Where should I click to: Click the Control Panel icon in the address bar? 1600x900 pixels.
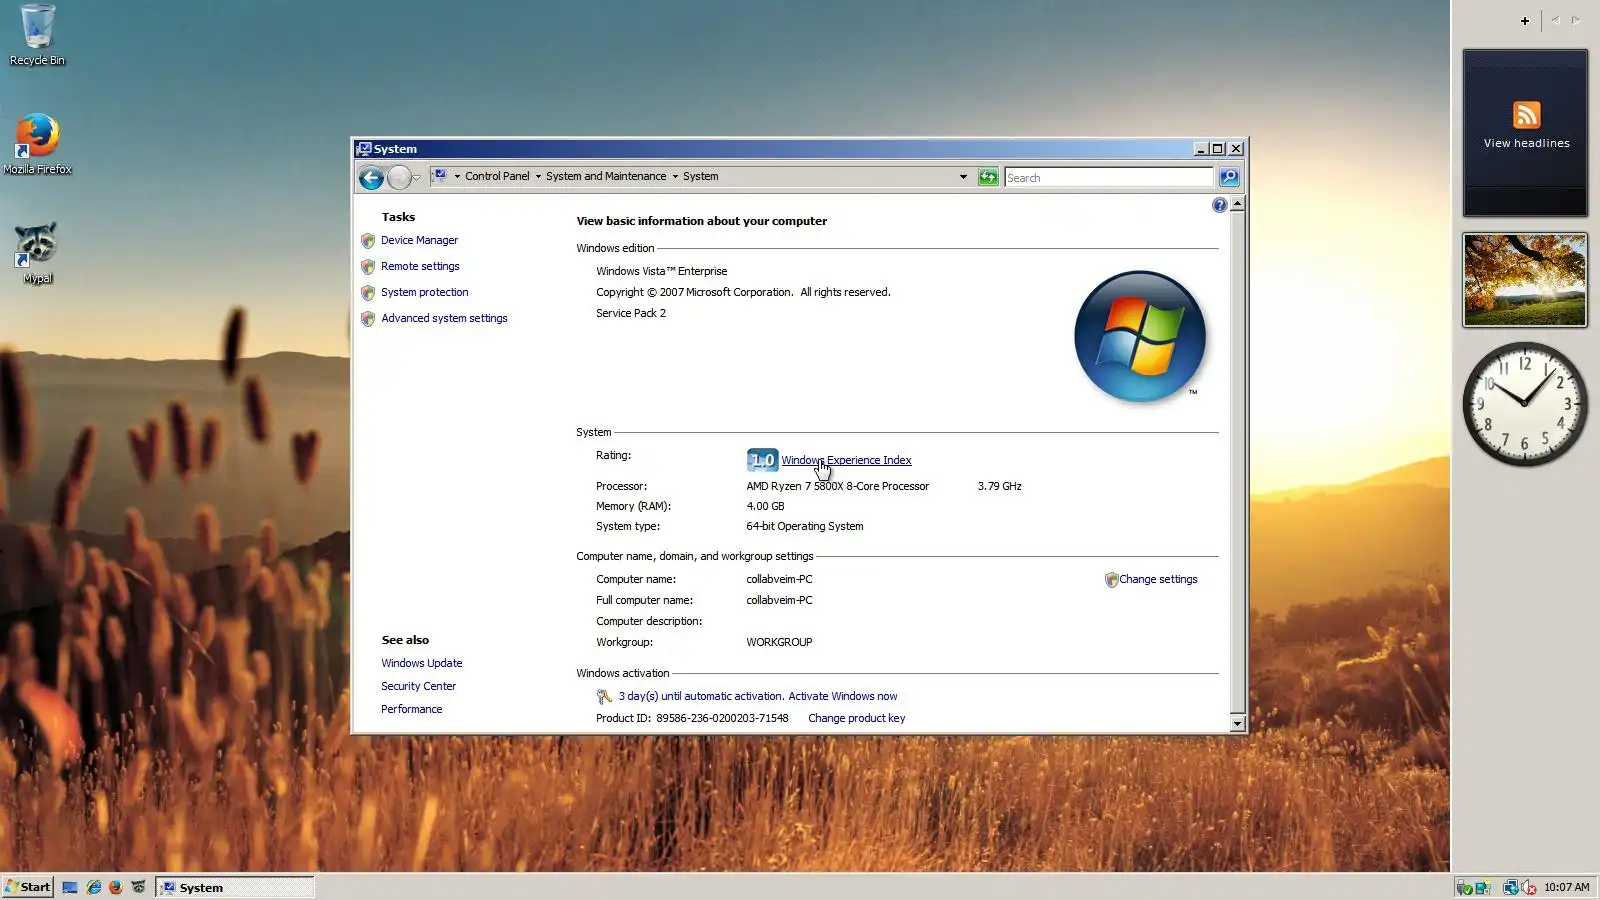pos(440,176)
